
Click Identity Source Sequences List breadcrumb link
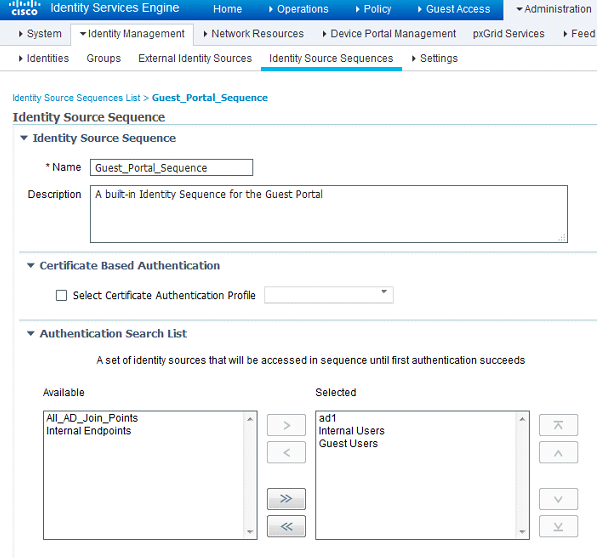tap(76, 98)
